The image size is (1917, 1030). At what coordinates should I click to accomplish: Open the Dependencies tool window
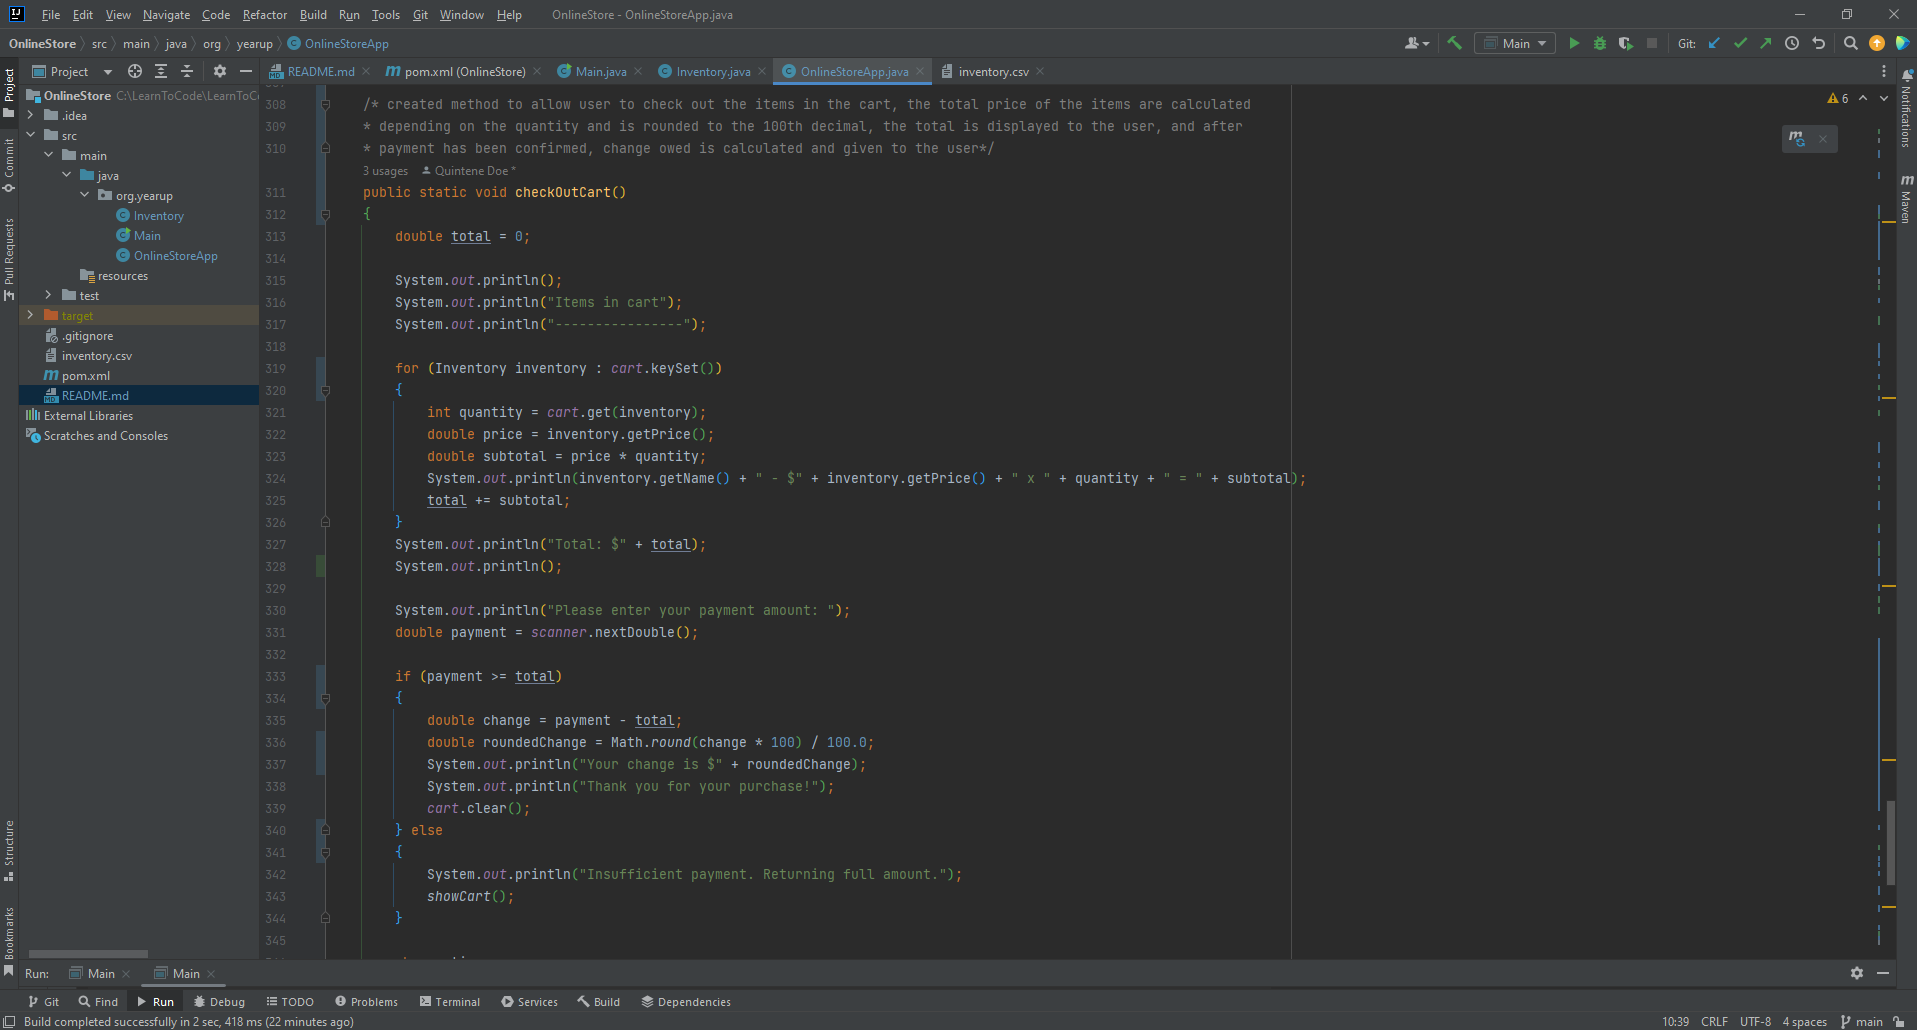pos(686,1001)
